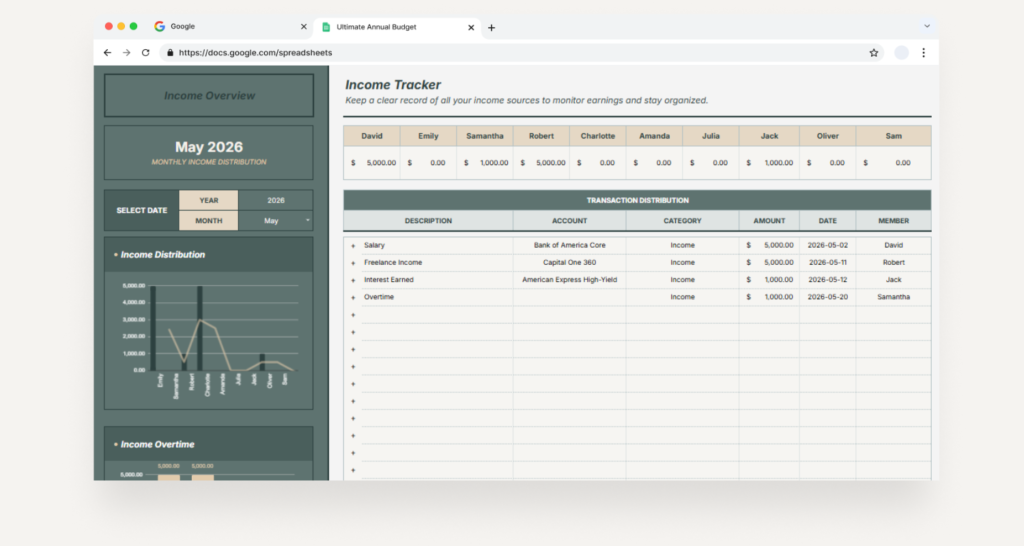This screenshot has width=1024, height=546.
Task: Click the Freelance Income description cell
Action: coord(438,263)
